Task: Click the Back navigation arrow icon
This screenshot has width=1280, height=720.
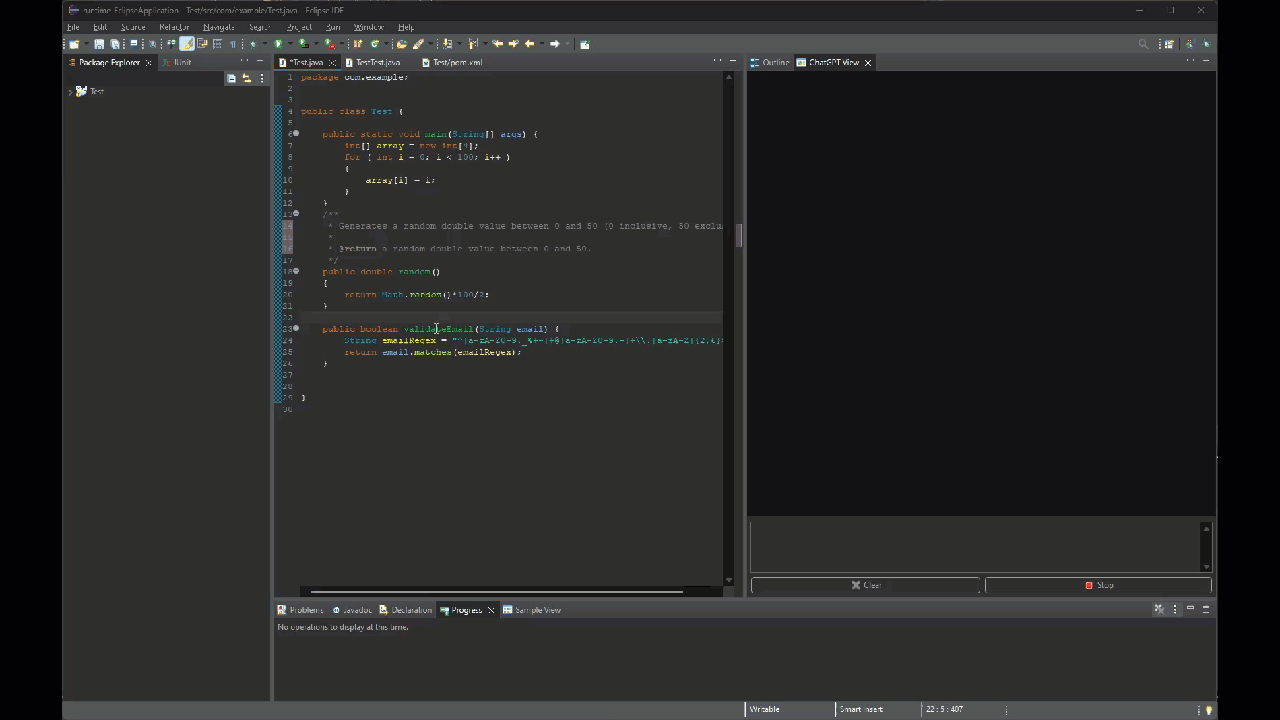Action: (529, 44)
